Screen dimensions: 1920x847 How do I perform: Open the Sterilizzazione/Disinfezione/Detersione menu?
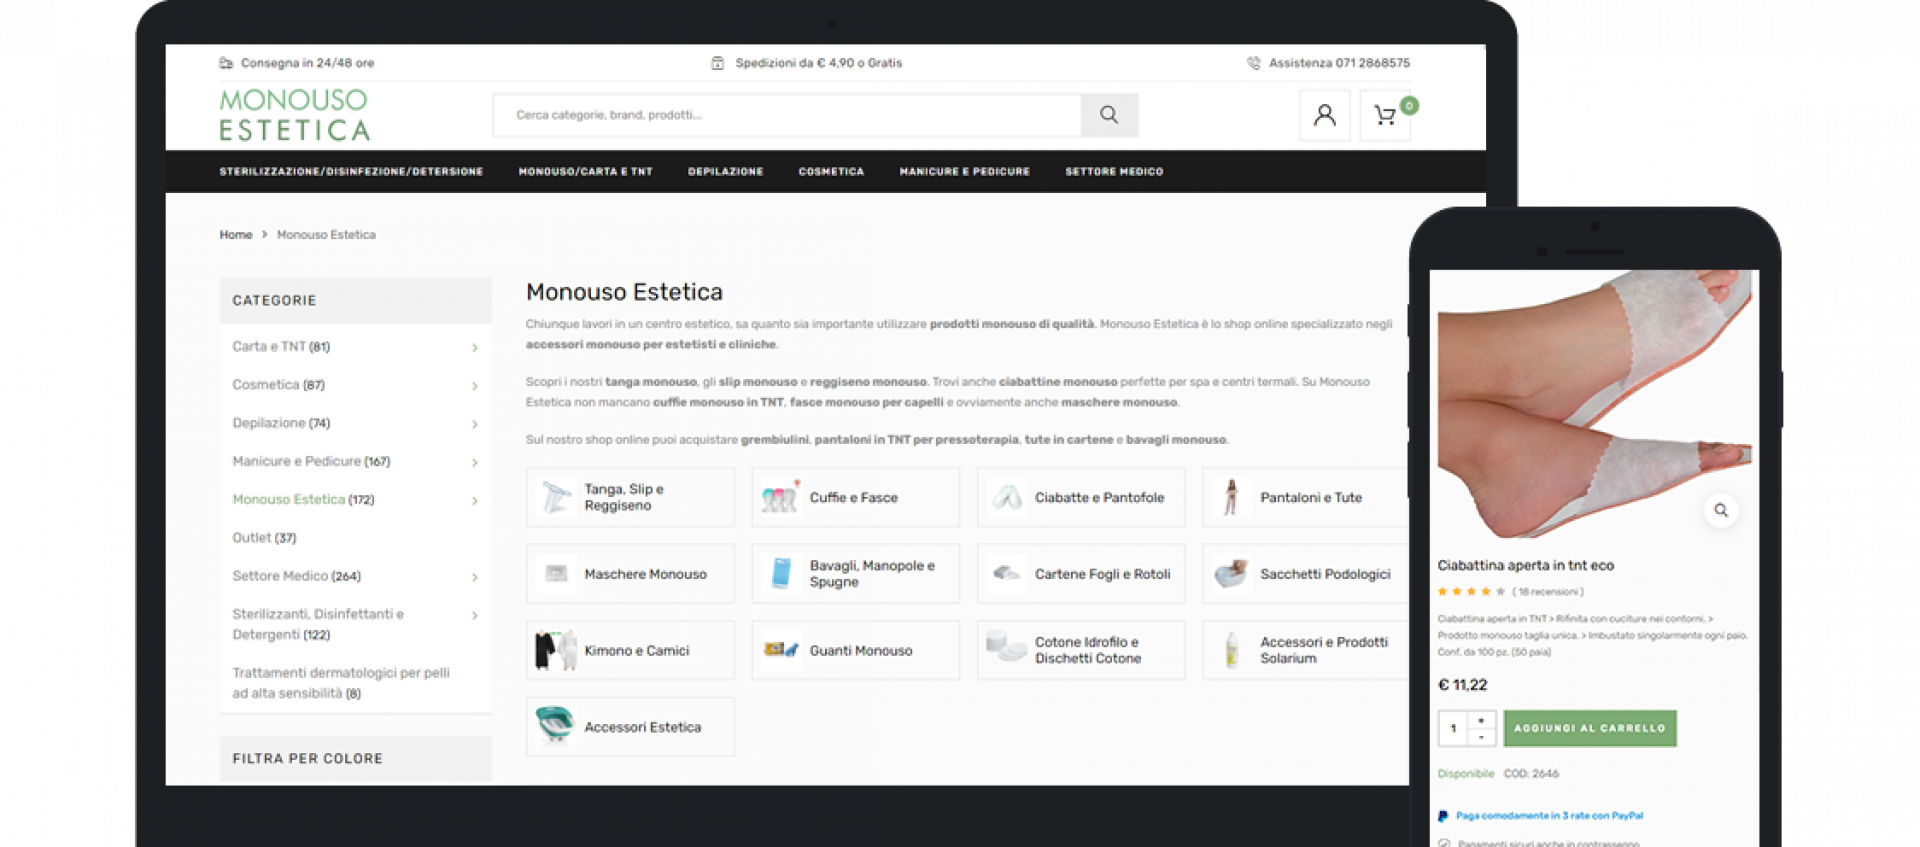click(351, 172)
